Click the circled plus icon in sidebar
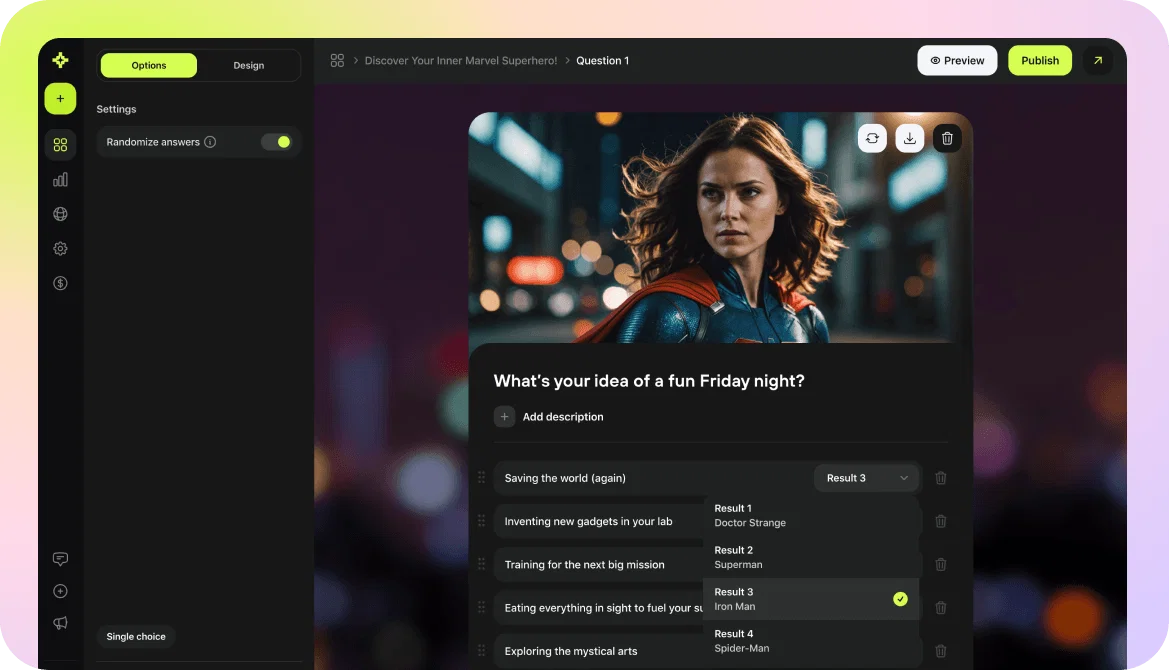This screenshot has width=1169, height=670. click(60, 591)
